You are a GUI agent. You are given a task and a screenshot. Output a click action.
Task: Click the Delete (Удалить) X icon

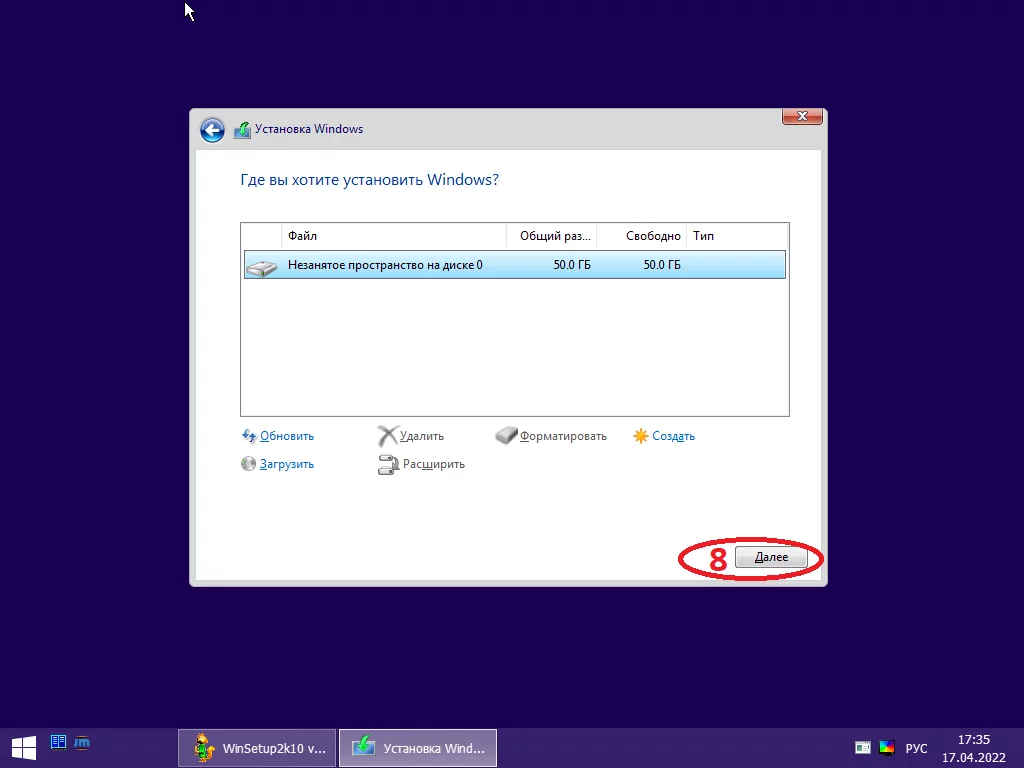(x=388, y=436)
